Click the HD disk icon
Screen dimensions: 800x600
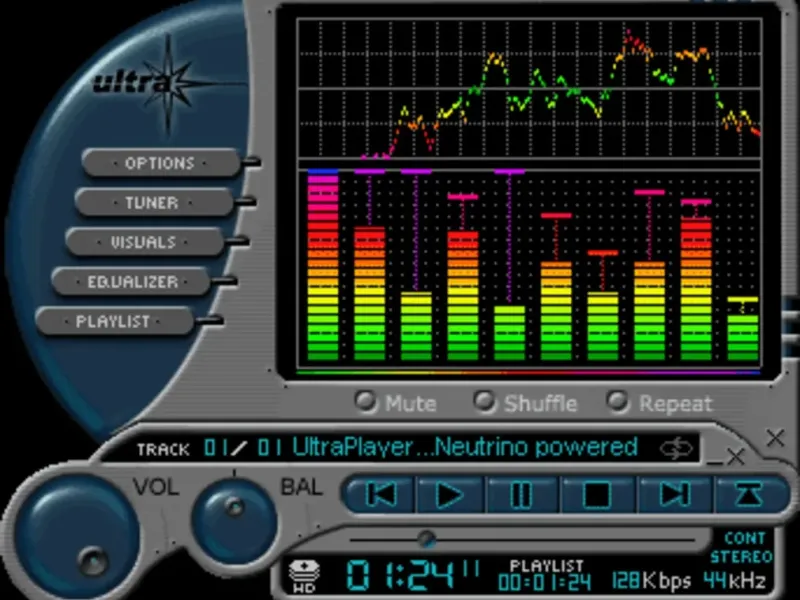pos(304,576)
